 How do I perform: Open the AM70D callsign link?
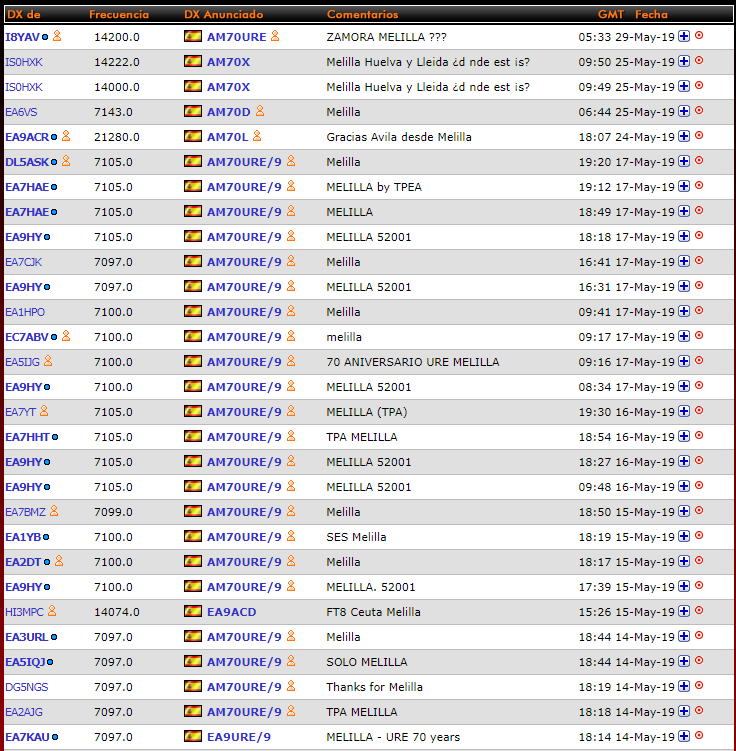tap(228, 111)
